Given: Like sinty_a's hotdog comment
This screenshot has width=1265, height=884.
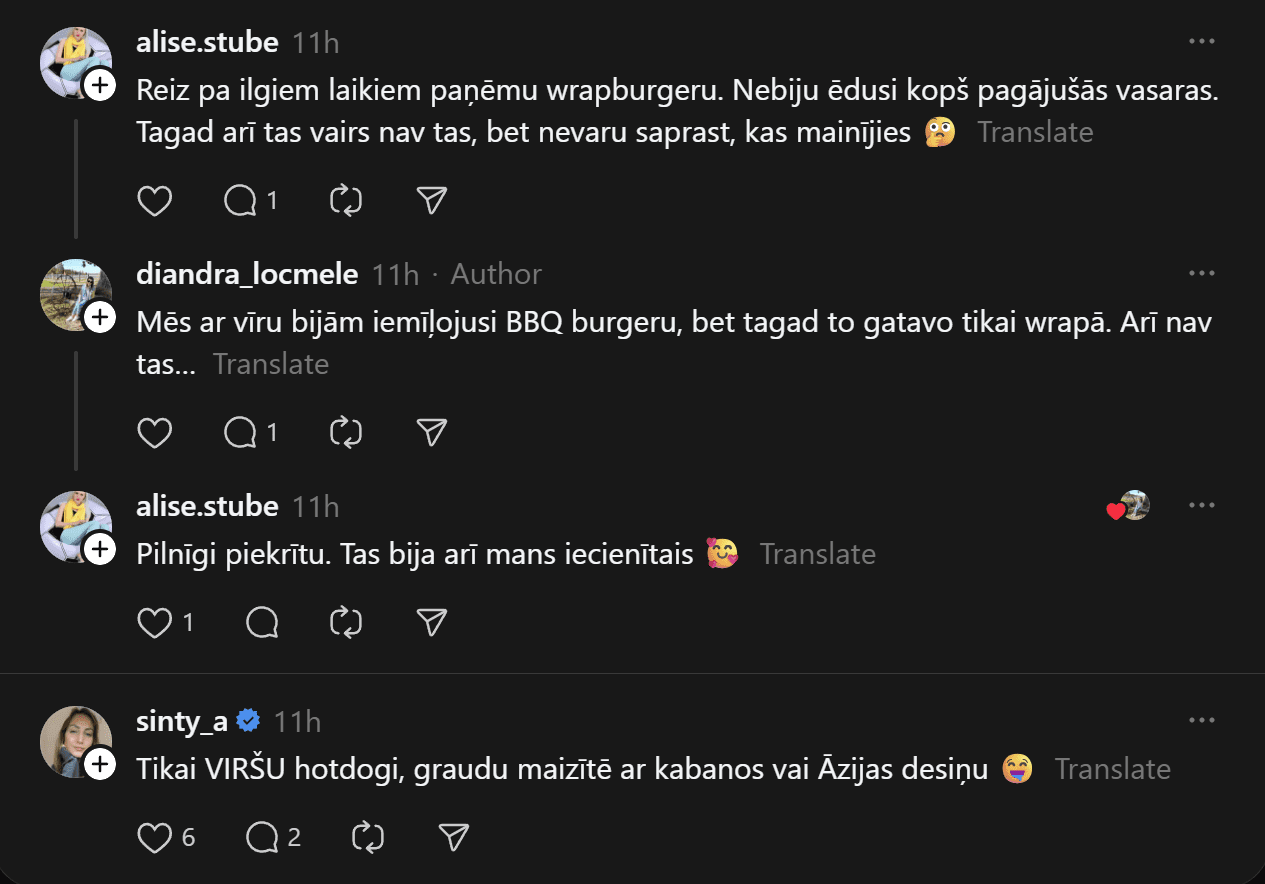Looking at the screenshot, I should coord(154,837).
